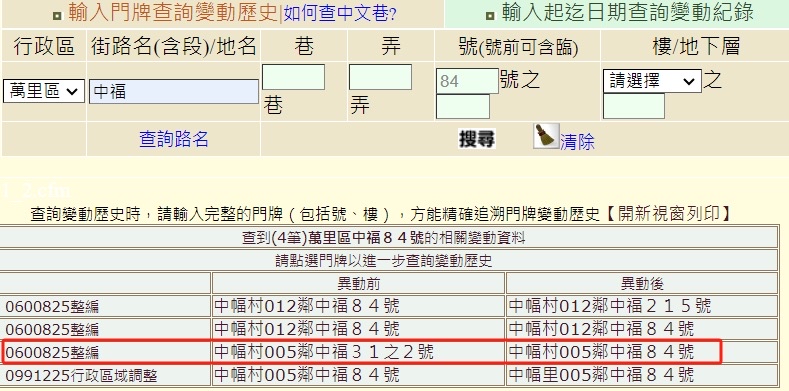Image resolution: width=789 pixels, height=391 pixels.
Task: Click the broom clear icon
Action: point(545,136)
